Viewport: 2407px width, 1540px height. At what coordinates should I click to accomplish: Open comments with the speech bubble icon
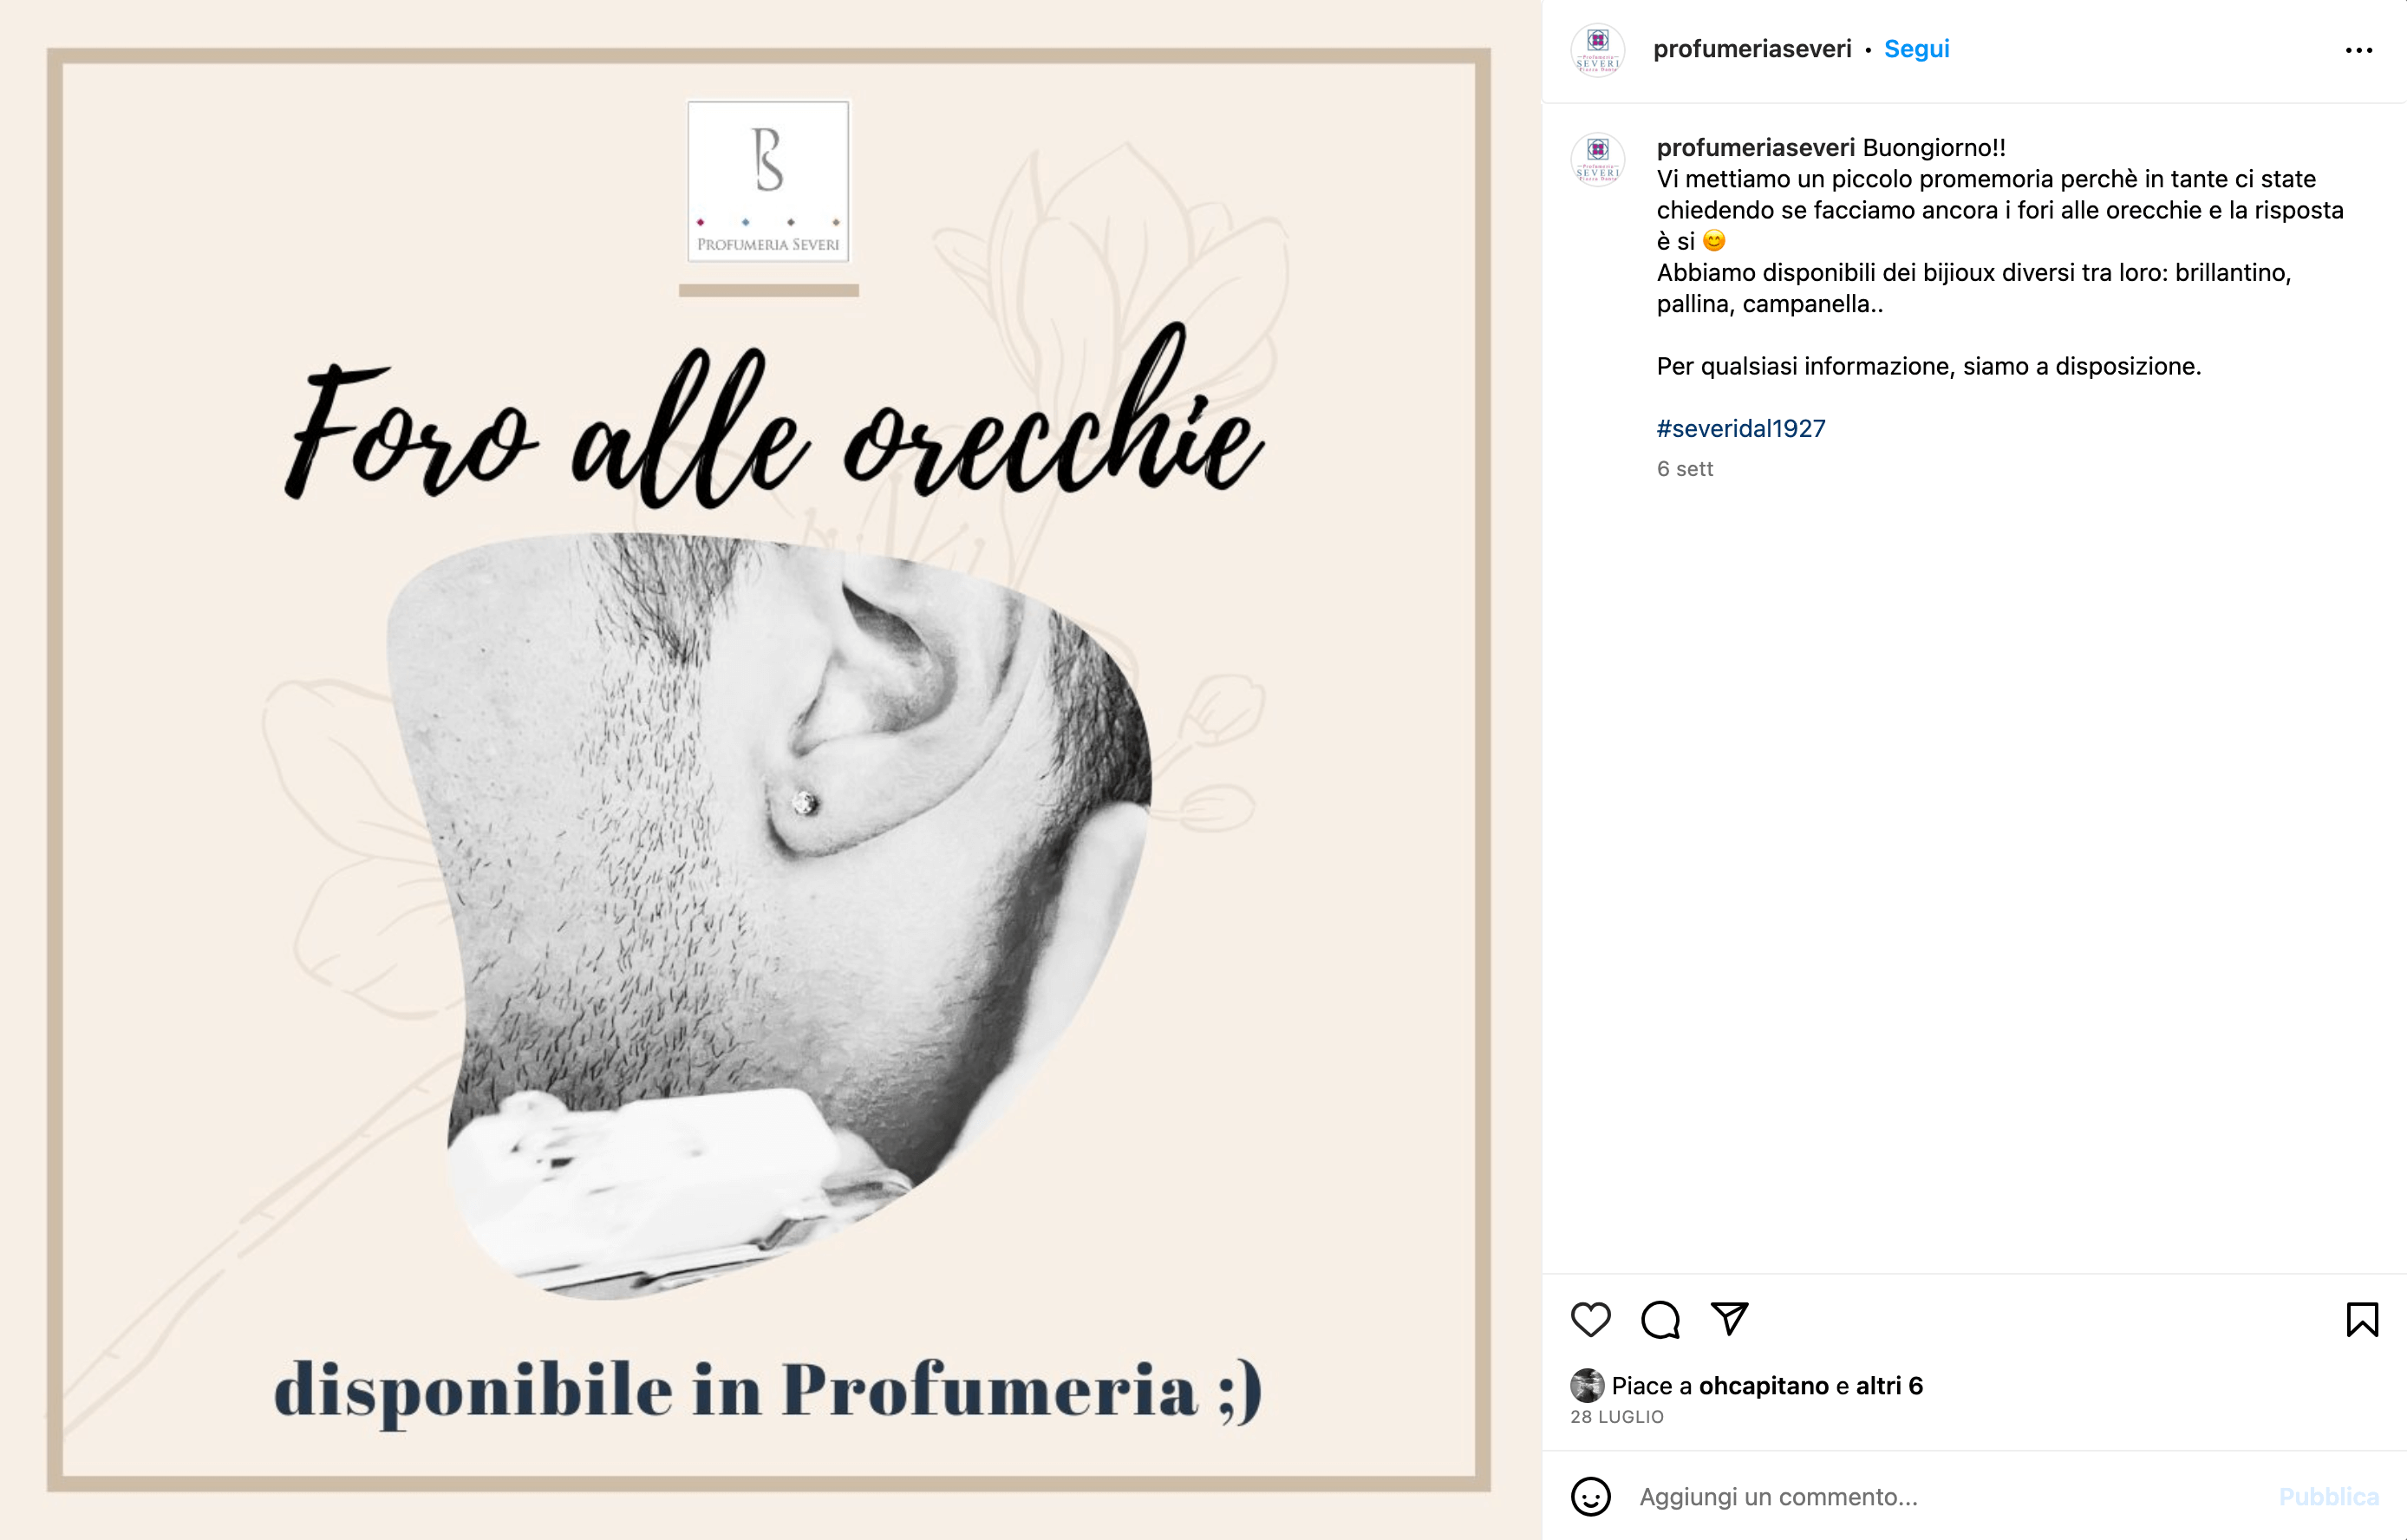point(1660,1320)
